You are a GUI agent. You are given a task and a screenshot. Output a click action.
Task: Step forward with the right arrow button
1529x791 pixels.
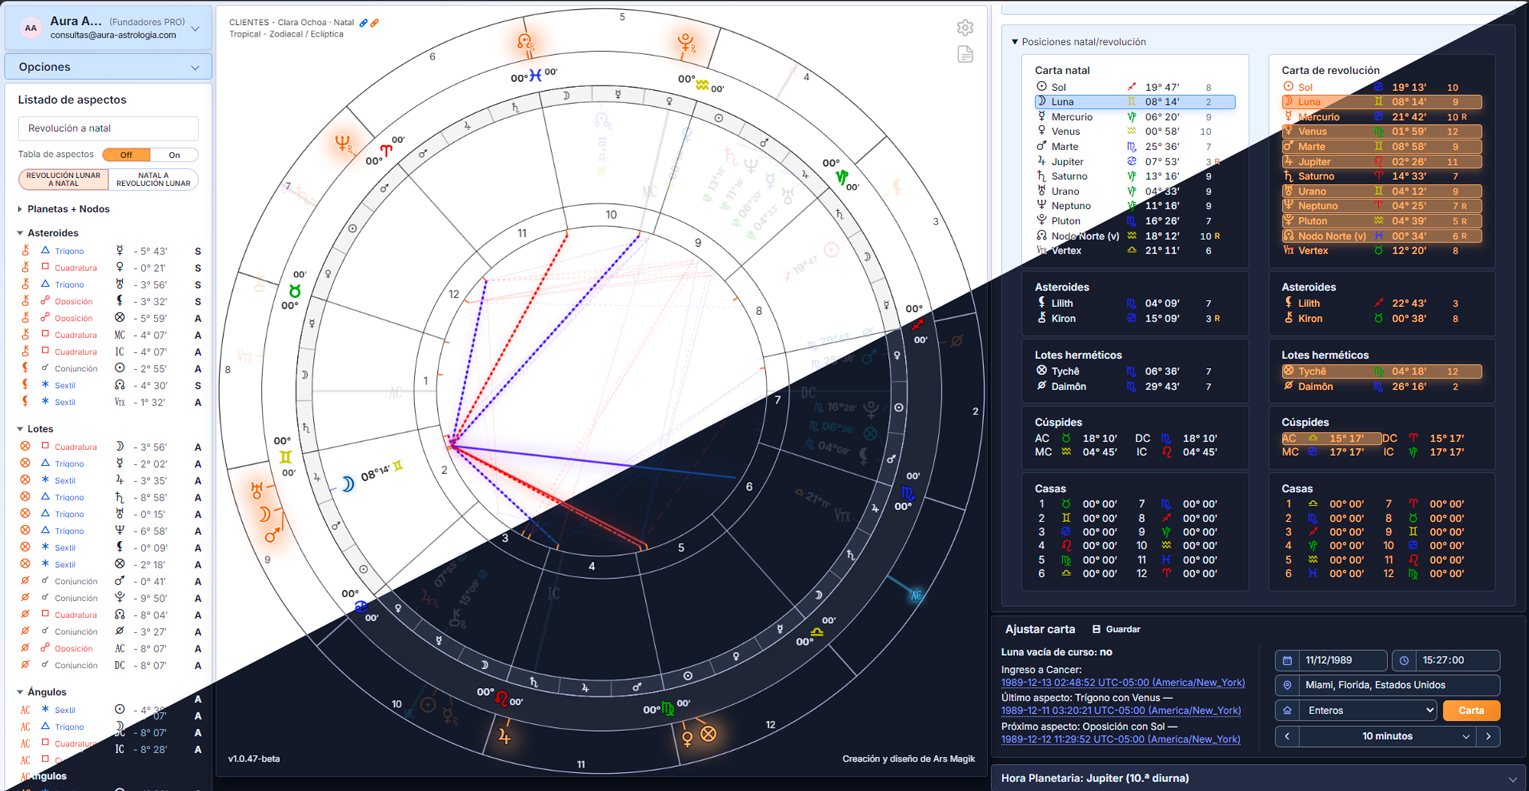click(1489, 736)
